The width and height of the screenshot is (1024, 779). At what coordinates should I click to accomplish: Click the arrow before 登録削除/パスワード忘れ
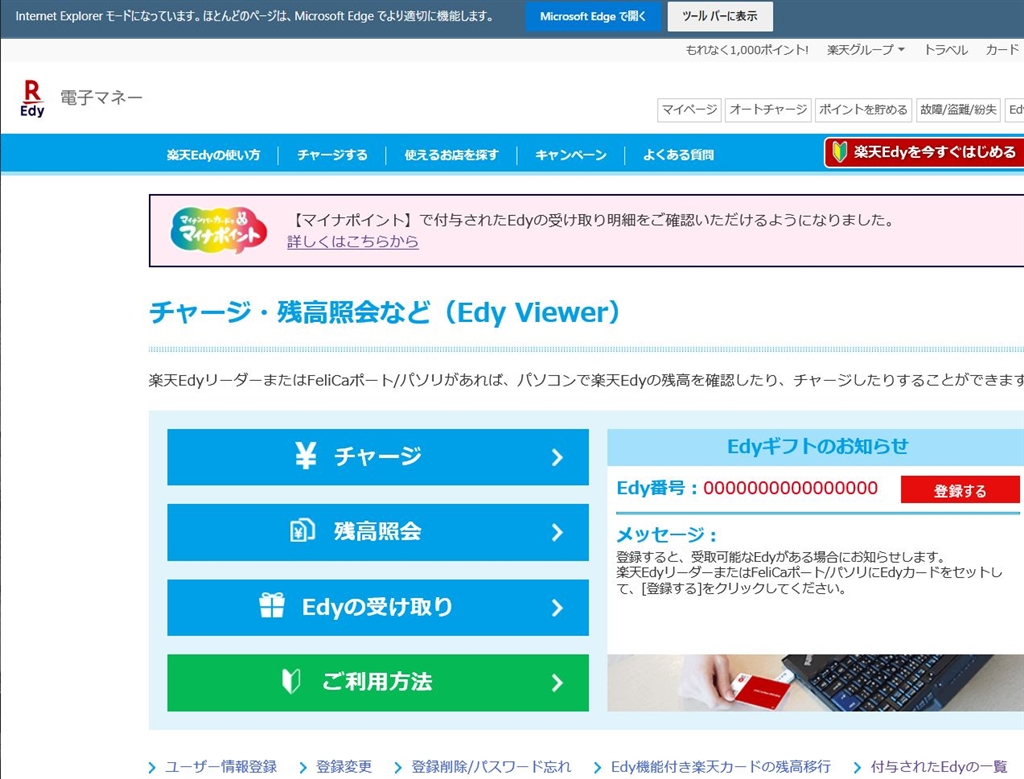pyautogui.click(x=398, y=767)
